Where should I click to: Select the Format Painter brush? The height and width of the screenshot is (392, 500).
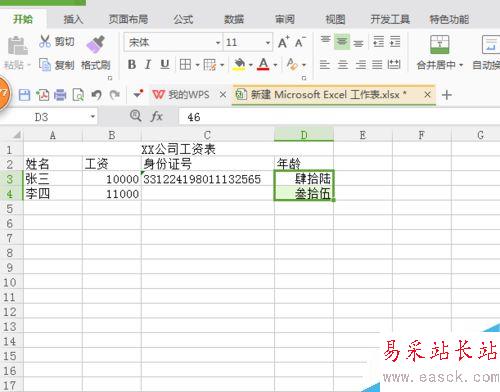(x=95, y=44)
